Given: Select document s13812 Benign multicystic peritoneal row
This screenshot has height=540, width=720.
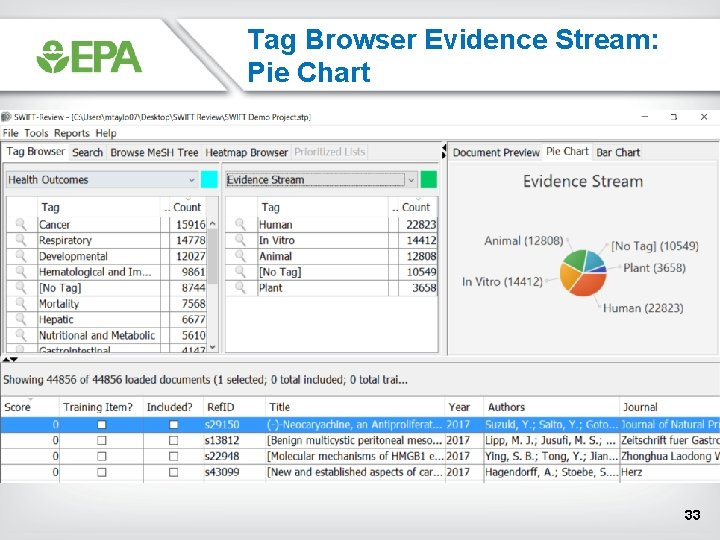Looking at the screenshot, I should 360,440.
